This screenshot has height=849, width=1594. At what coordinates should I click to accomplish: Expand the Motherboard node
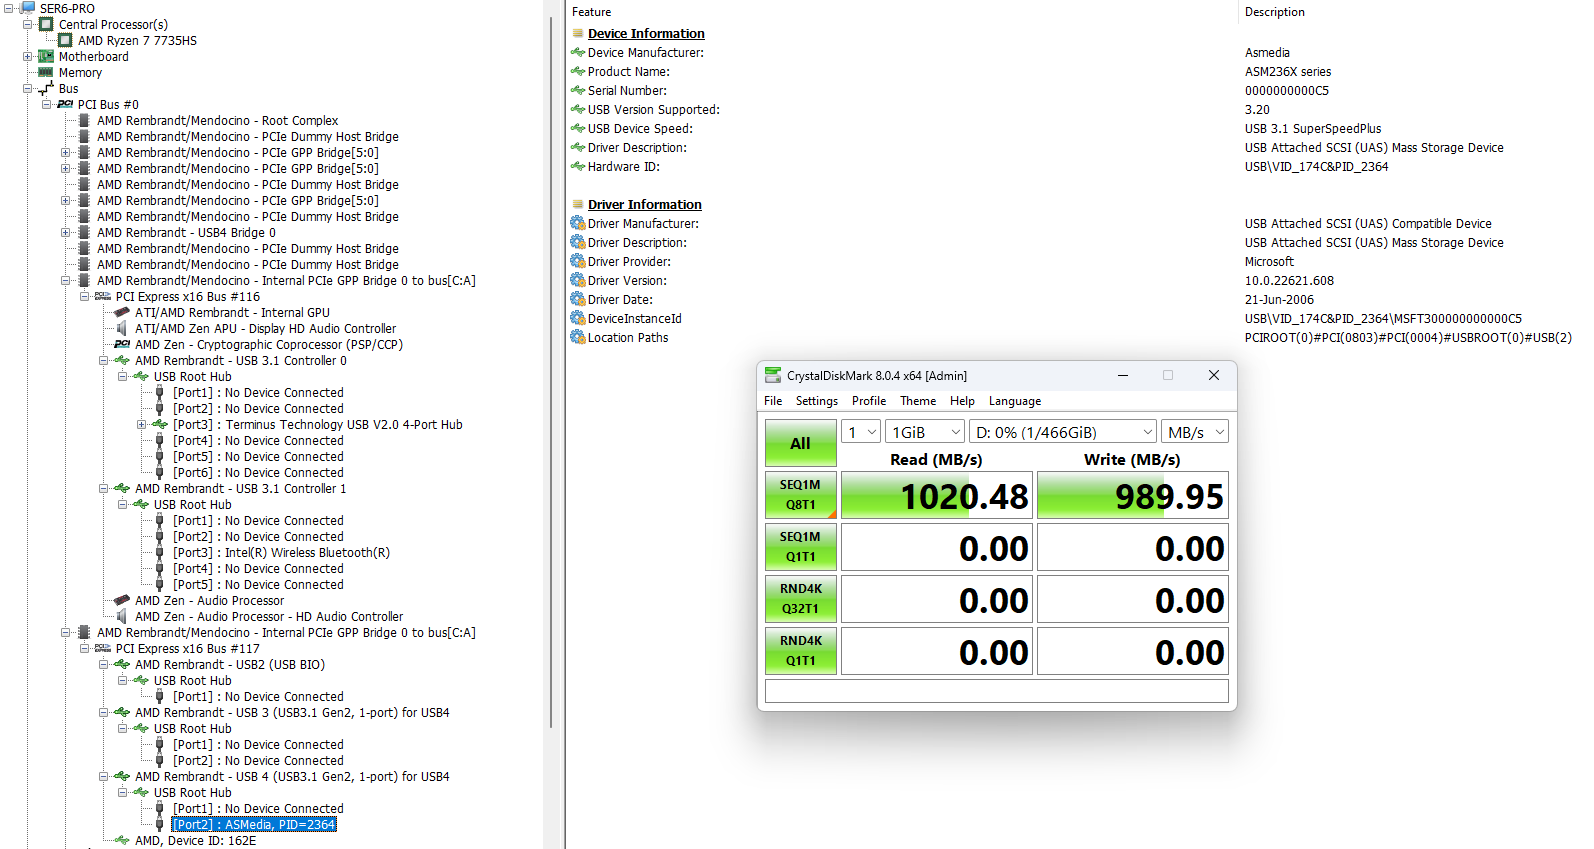click(x=28, y=56)
